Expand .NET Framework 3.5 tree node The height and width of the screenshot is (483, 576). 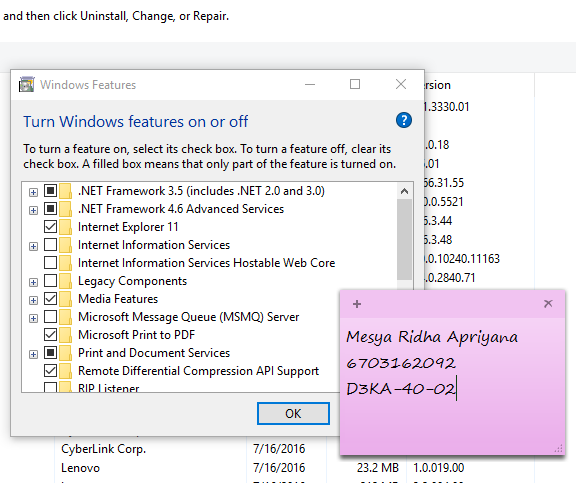coord(33,192)
